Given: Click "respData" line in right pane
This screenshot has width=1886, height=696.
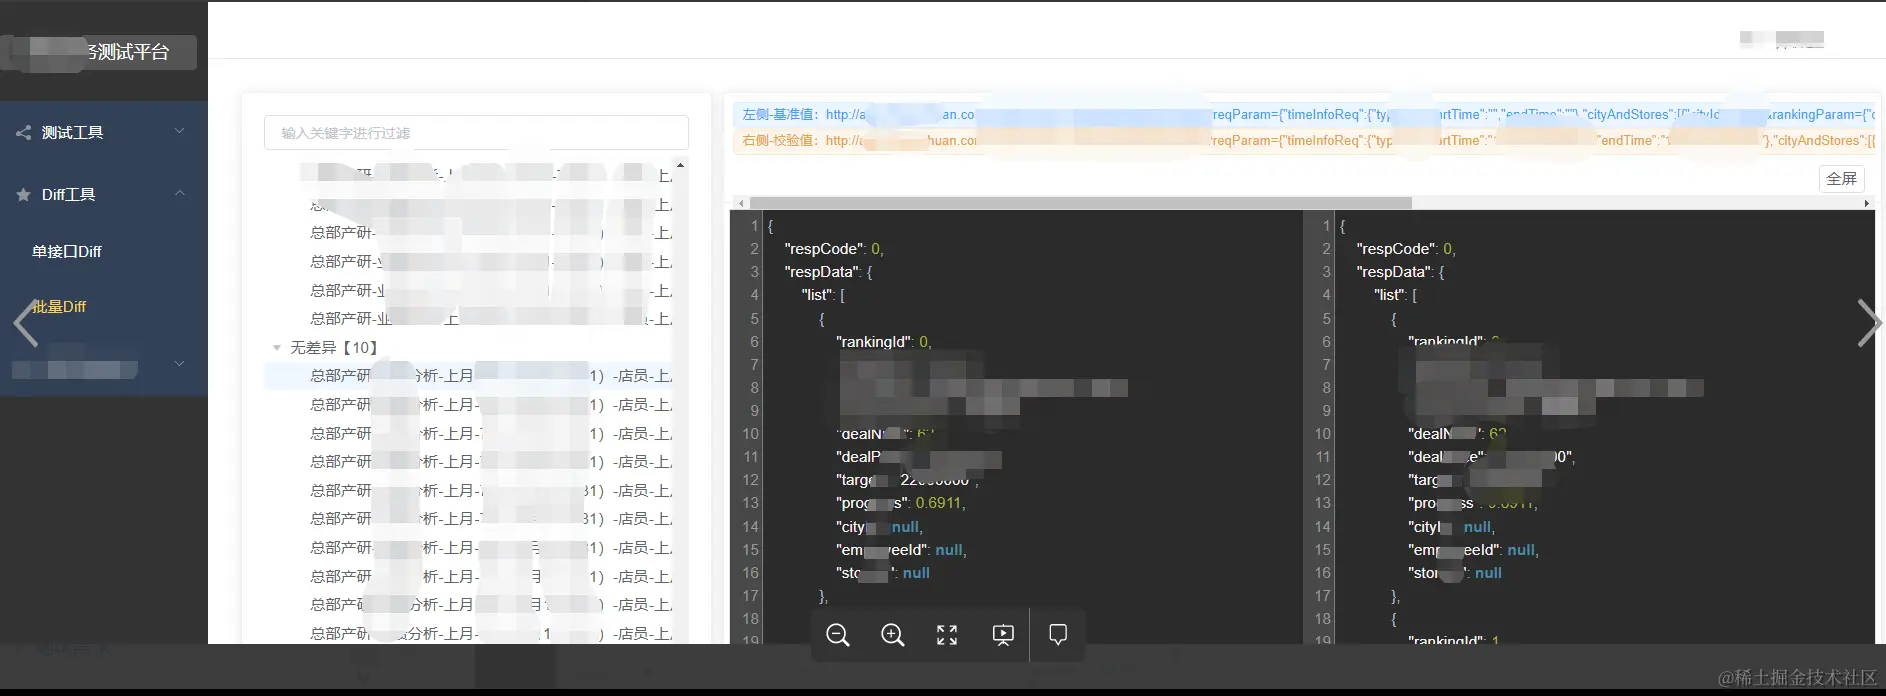Looking at the screenshot, I should click(x=1400, y=272).
